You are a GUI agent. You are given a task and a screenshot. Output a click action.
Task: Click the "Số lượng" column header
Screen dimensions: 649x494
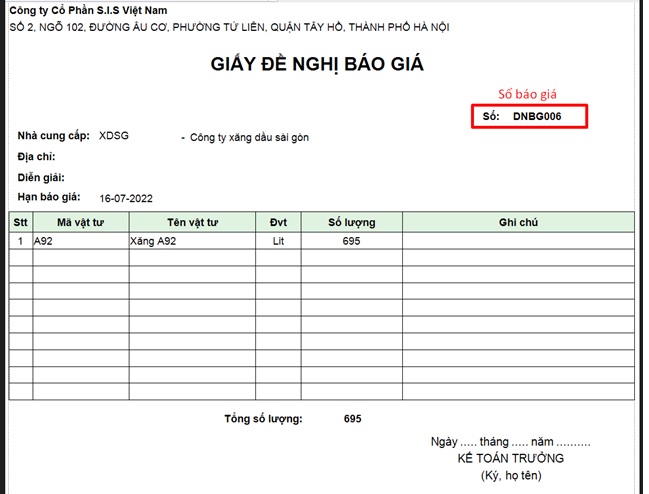pyautogui.click(x=352, y=222)
